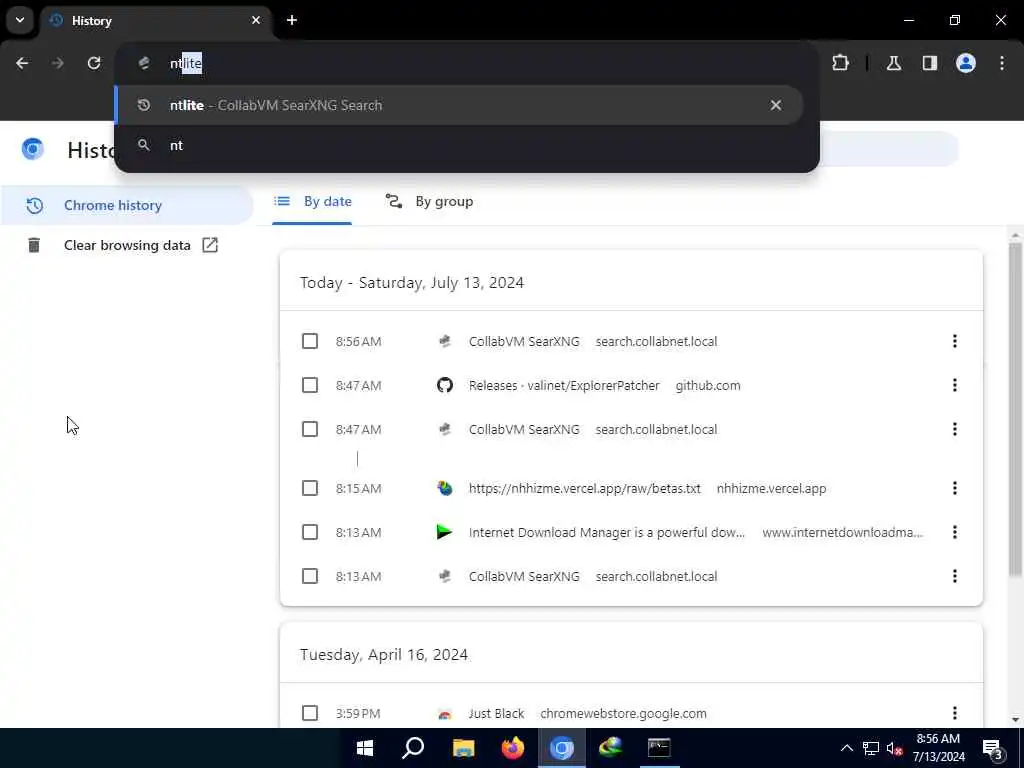The image size is (1024, 768).
Task: Open 8:56 AM CollabVM SearXNG link
Action: (x=524, y=342)
